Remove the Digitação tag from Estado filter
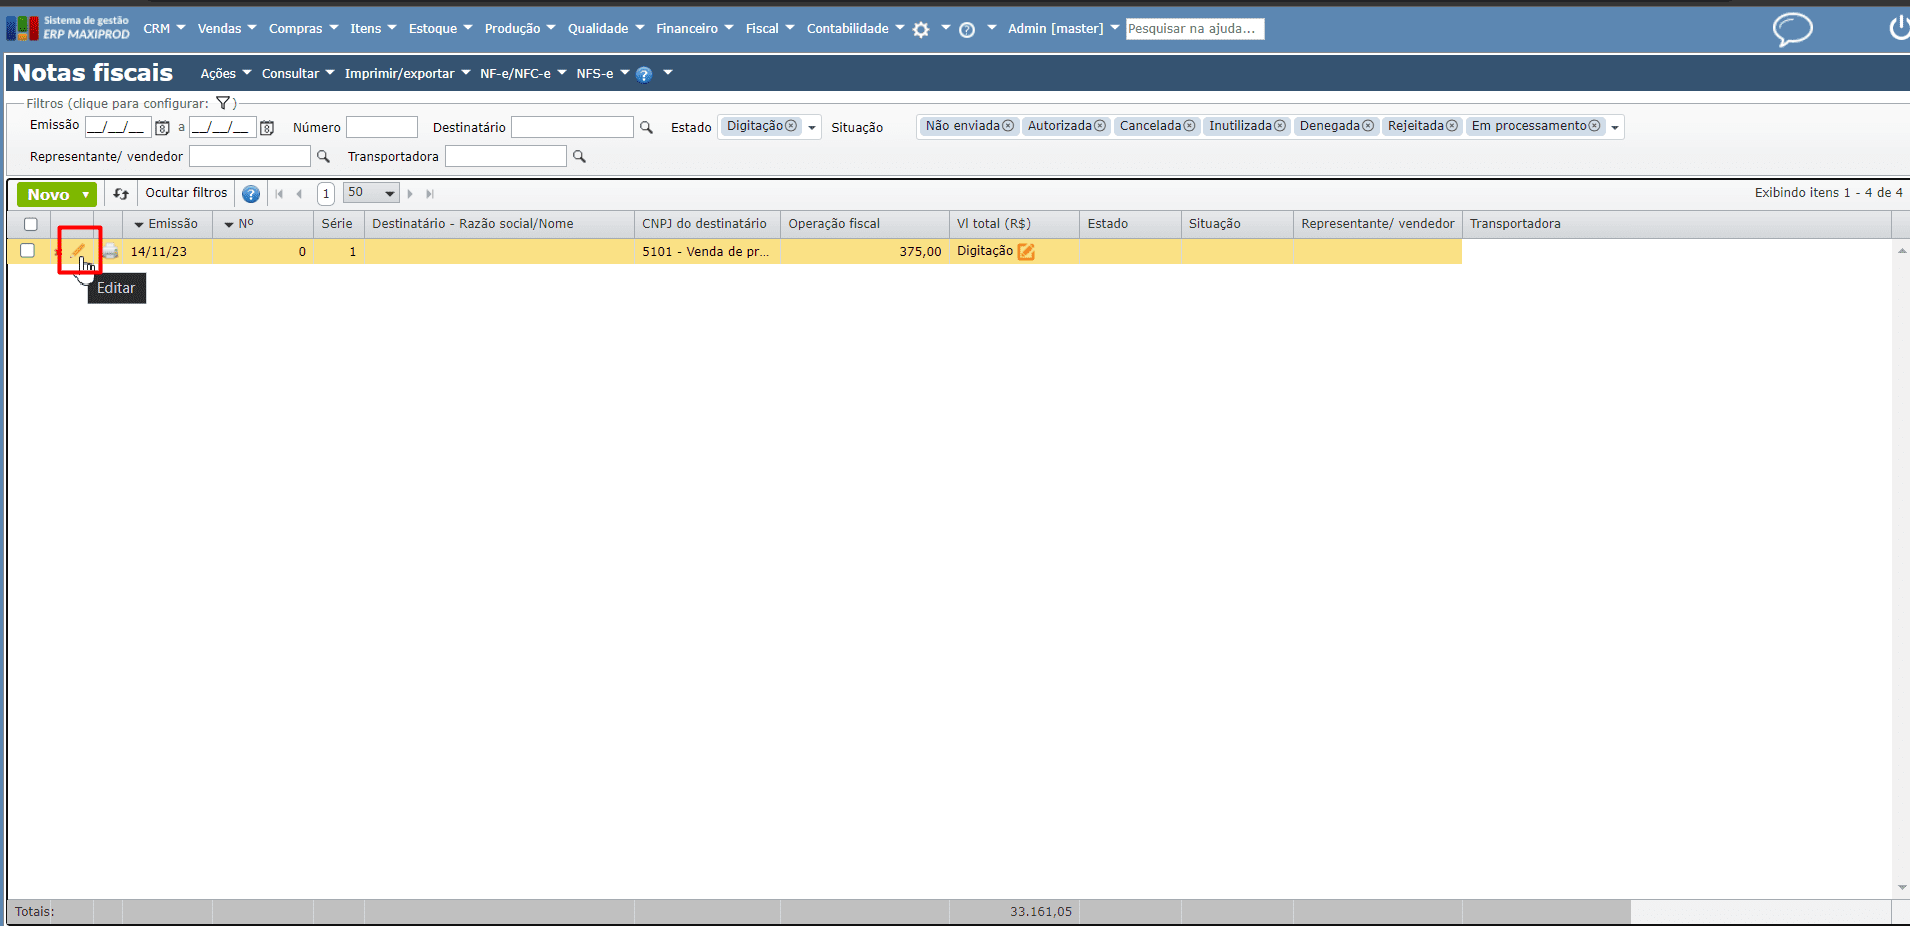Viewport: 1910px width, 926px height. coord(791,126)
